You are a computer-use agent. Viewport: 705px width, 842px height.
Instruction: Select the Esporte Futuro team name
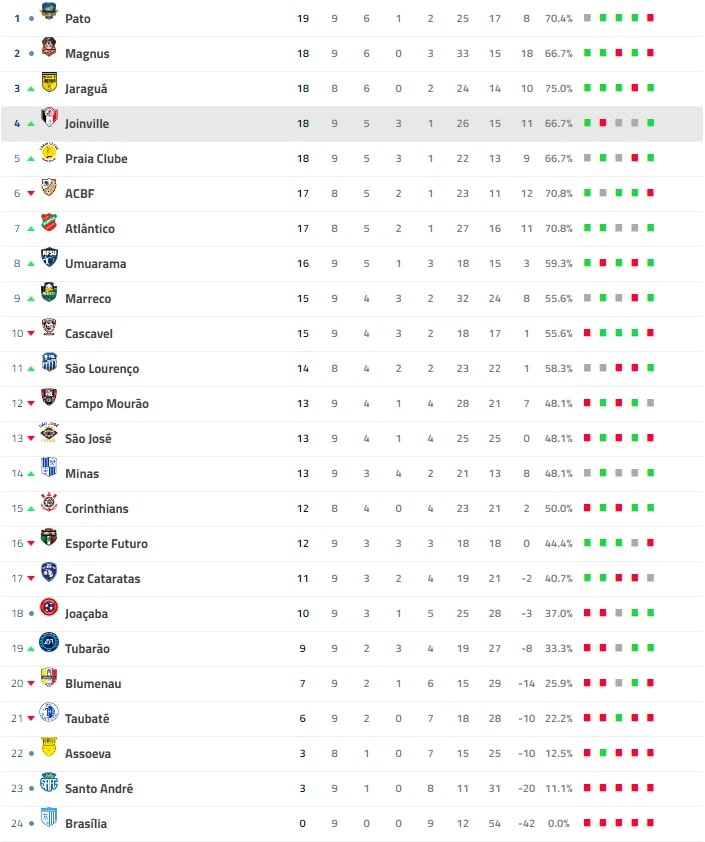point(106,544)
